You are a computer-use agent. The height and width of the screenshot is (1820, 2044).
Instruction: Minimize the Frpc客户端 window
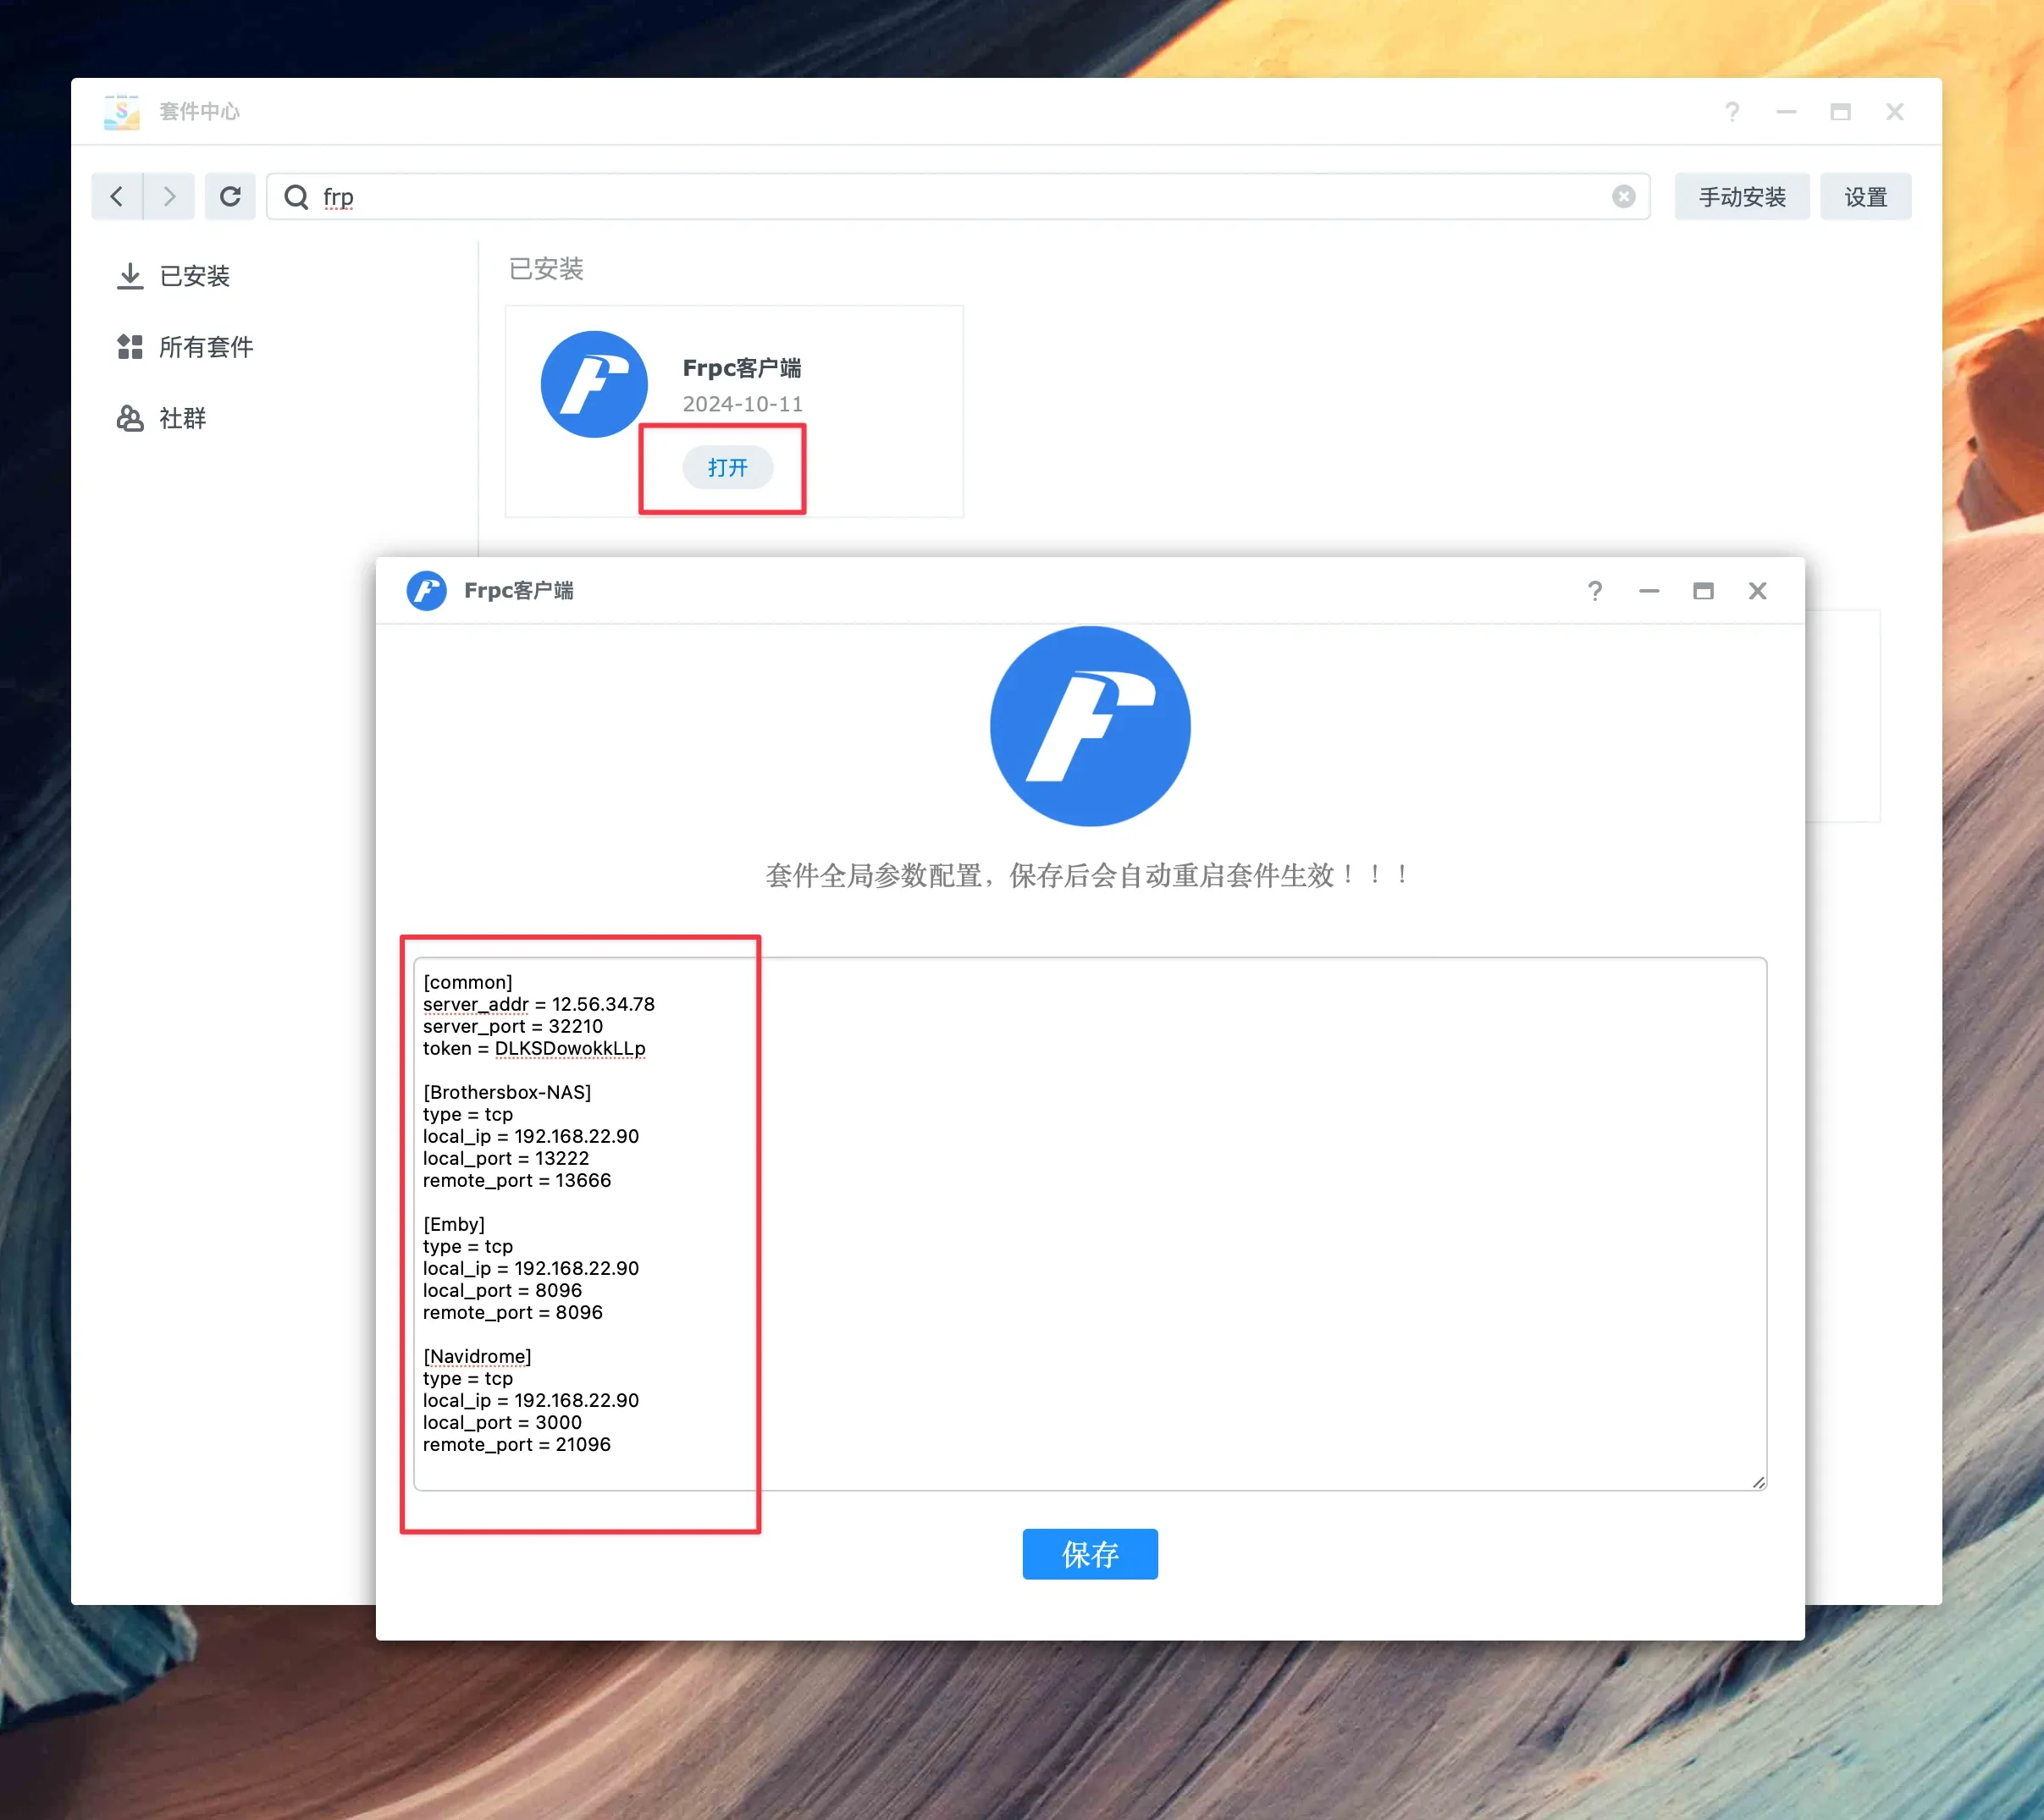[1649, 591]
